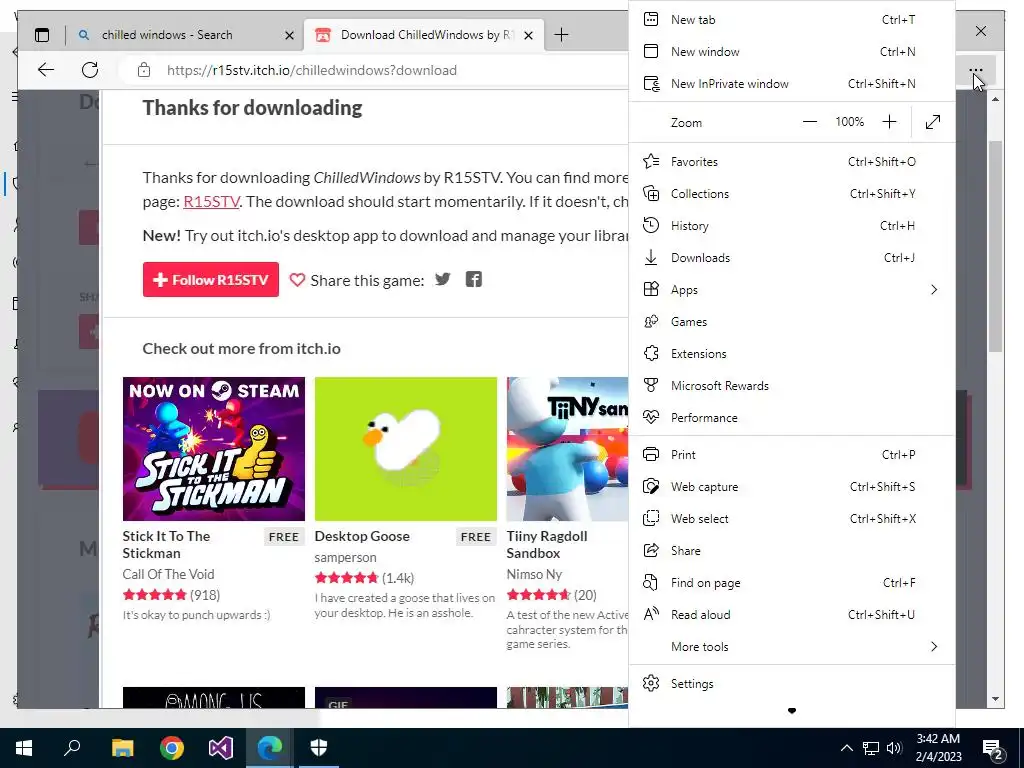Close the Download ChilledWindows tab

pyautogui.click(x=528, y=35)
